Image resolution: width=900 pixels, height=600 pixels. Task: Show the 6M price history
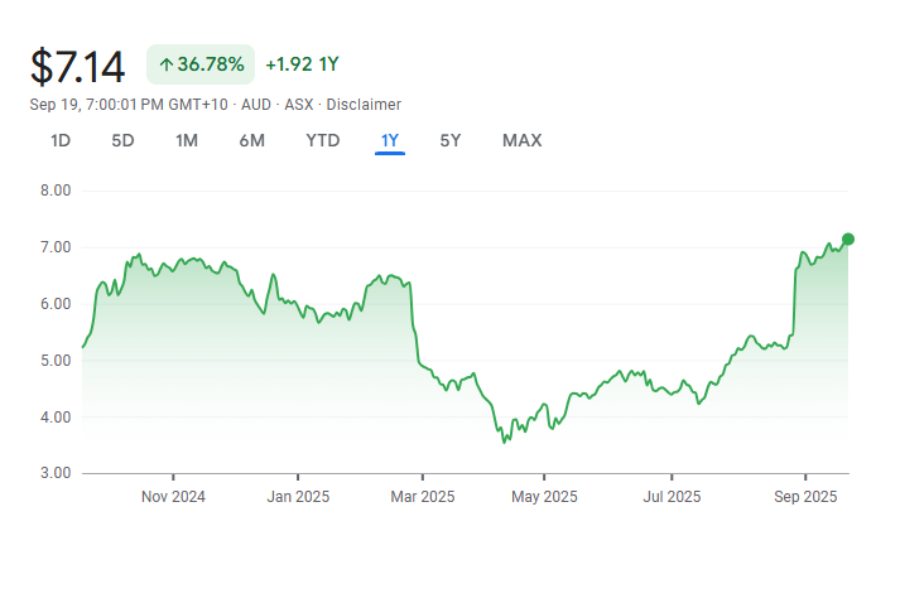coord(252,141)
